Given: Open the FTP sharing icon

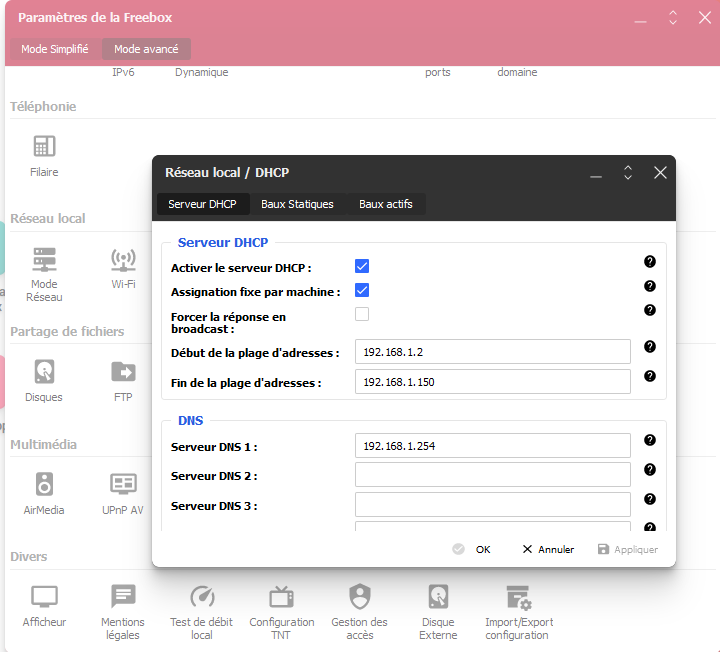Looking at the screenshot, I should point(123,371).
